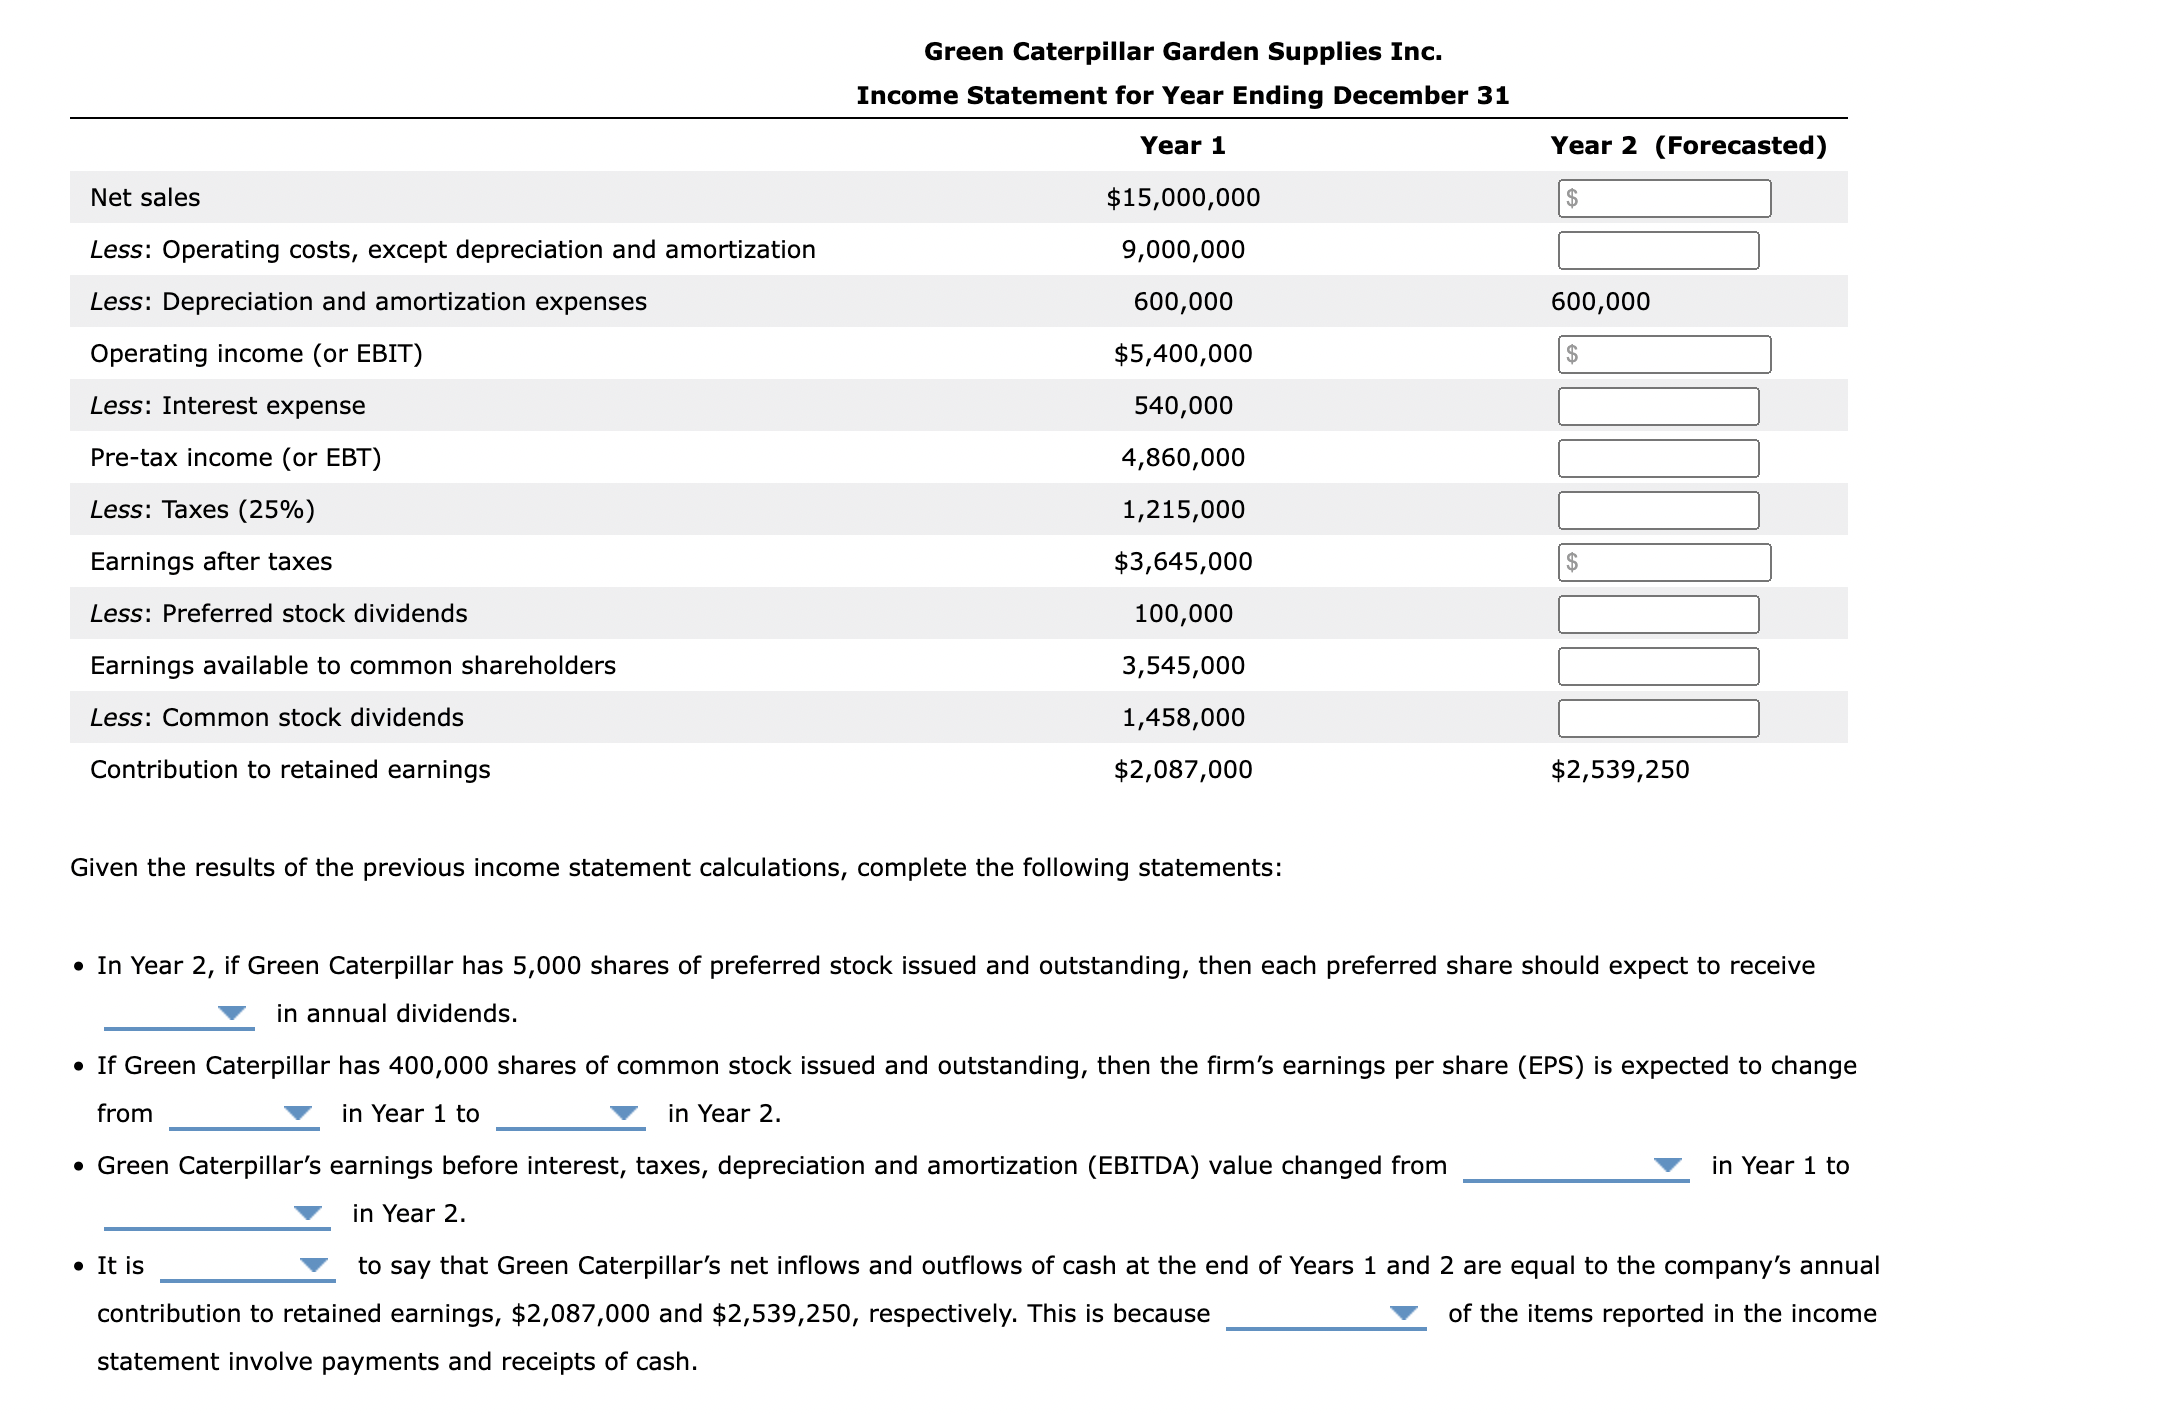Click the Year 2 Earnings after taxes field
Screen dimensions: 2158x1414
coord(1664,562)
